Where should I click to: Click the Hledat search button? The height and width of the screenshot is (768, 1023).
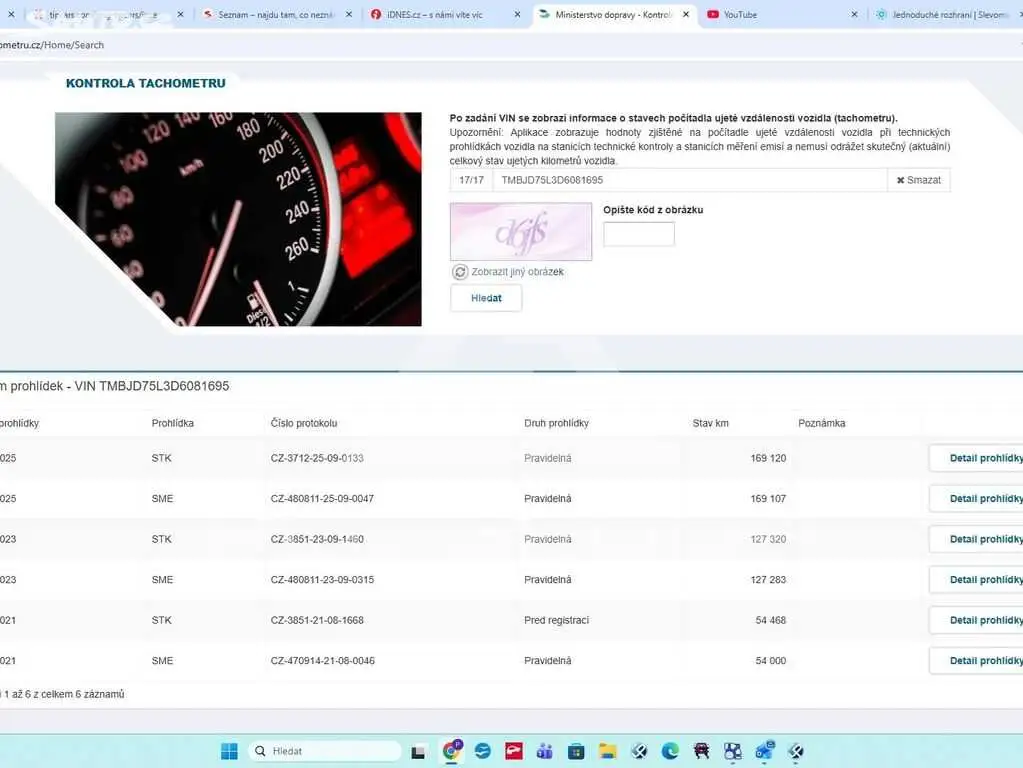486,298
